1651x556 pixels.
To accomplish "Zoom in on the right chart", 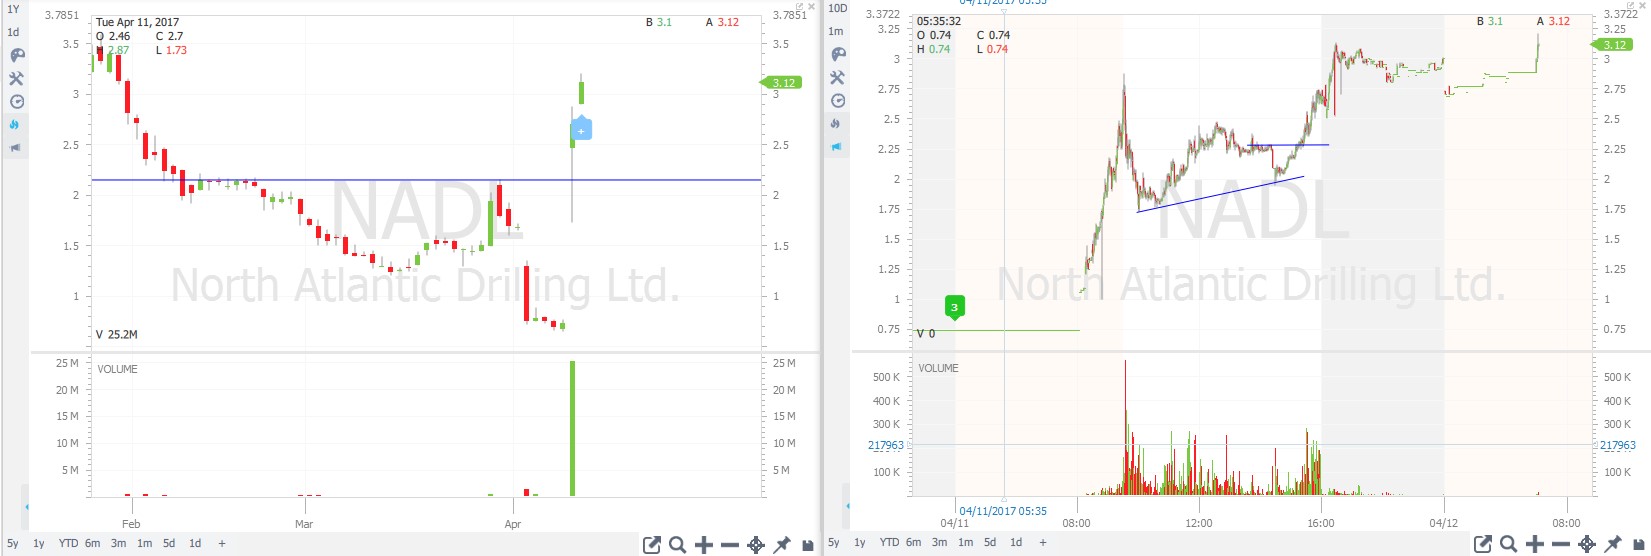I will click(1535, 545).
